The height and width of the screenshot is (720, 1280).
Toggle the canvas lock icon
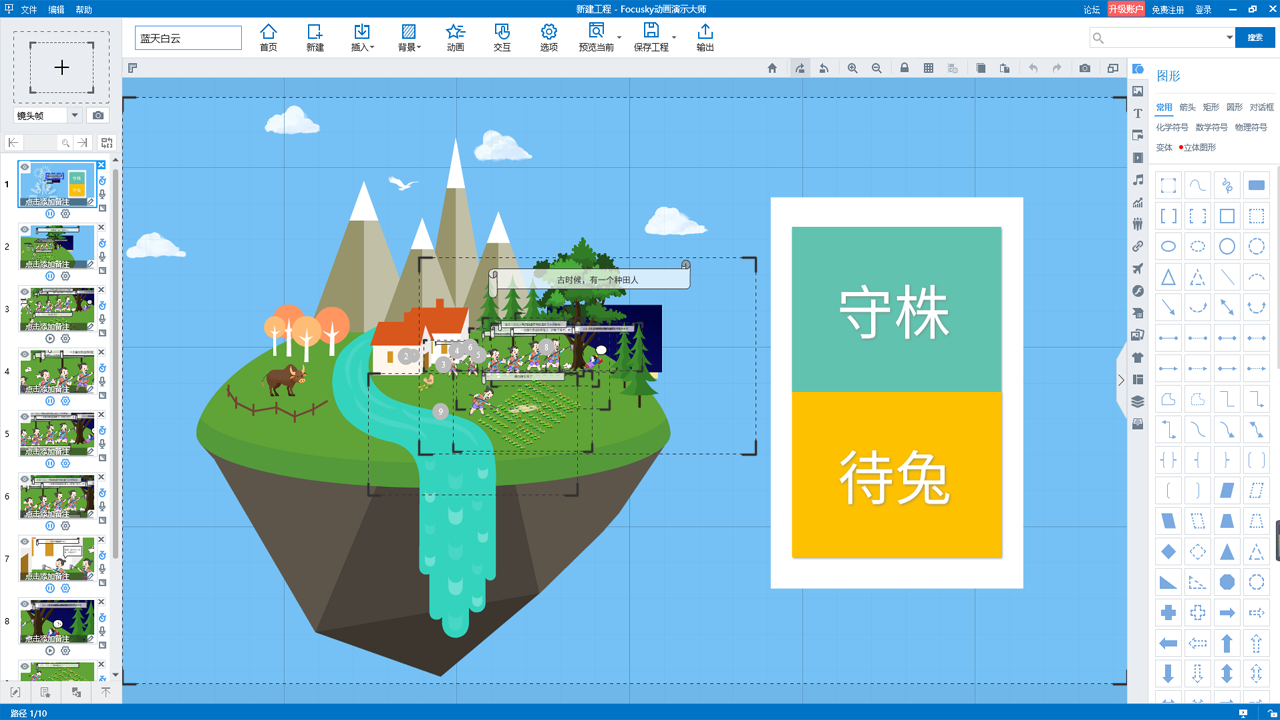coord(904,68)
